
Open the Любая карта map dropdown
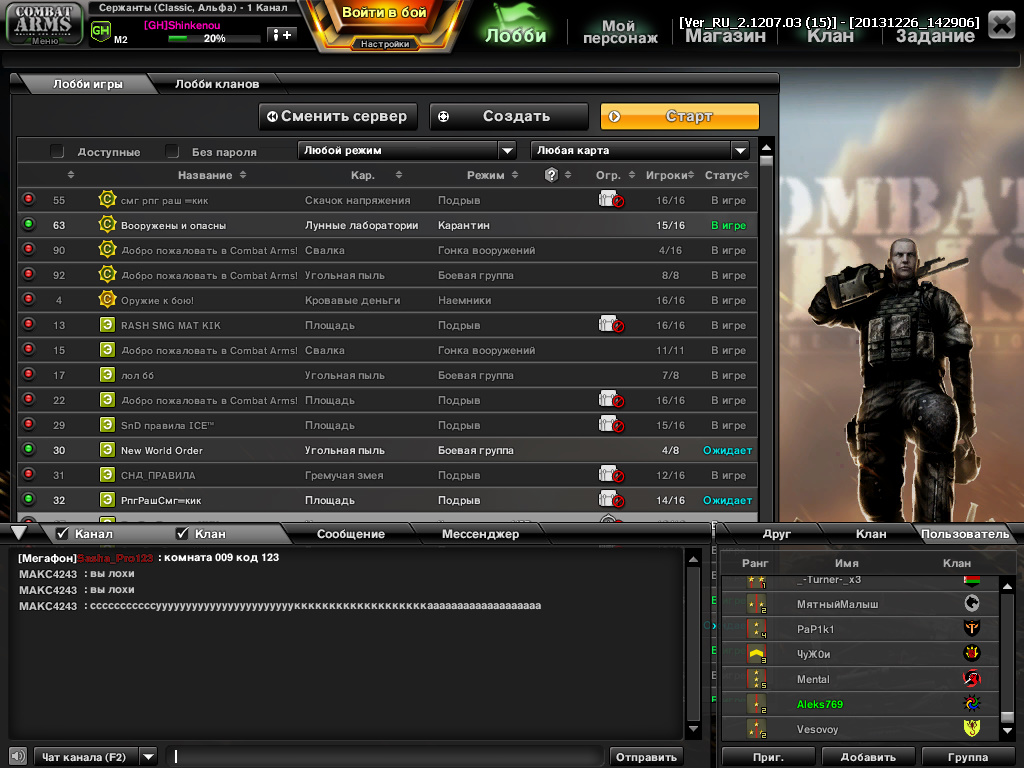pos(640,150)
